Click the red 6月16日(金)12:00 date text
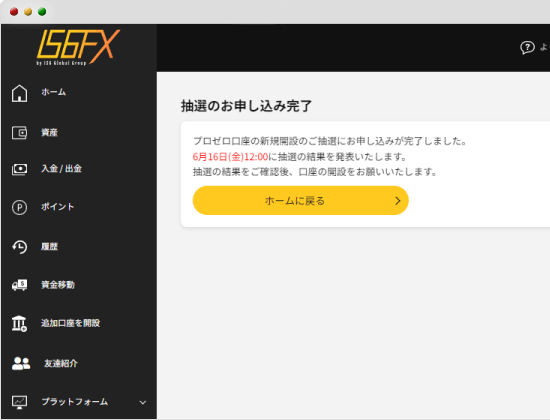 pyautogui.click(x=230, y=156)
